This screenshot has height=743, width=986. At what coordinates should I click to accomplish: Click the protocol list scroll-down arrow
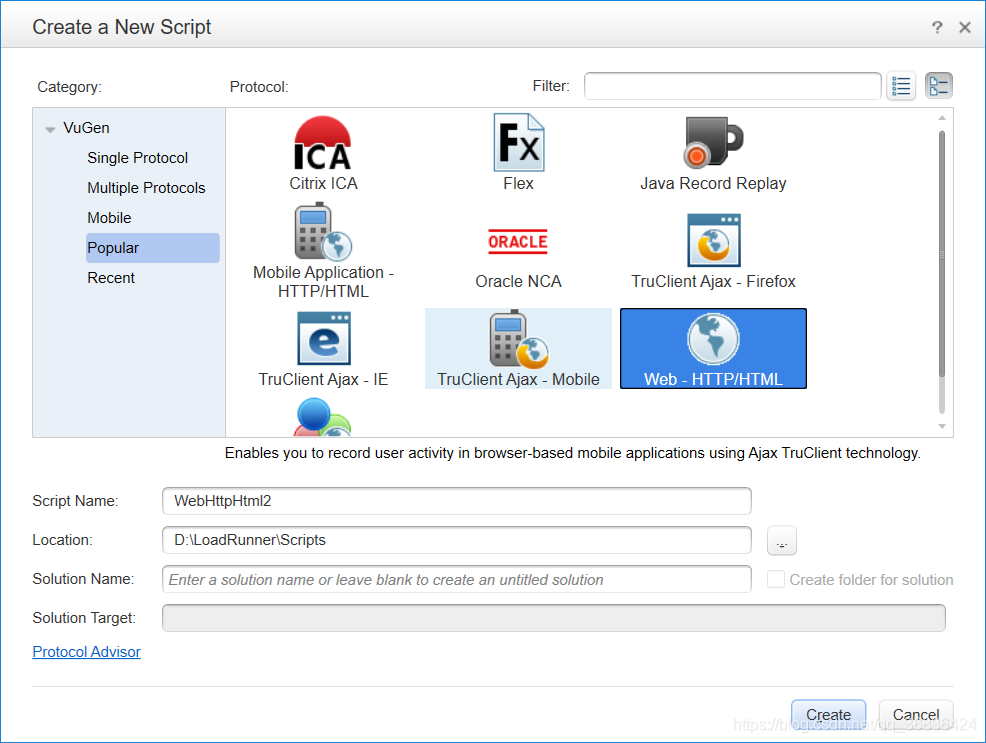click(941, 426)
